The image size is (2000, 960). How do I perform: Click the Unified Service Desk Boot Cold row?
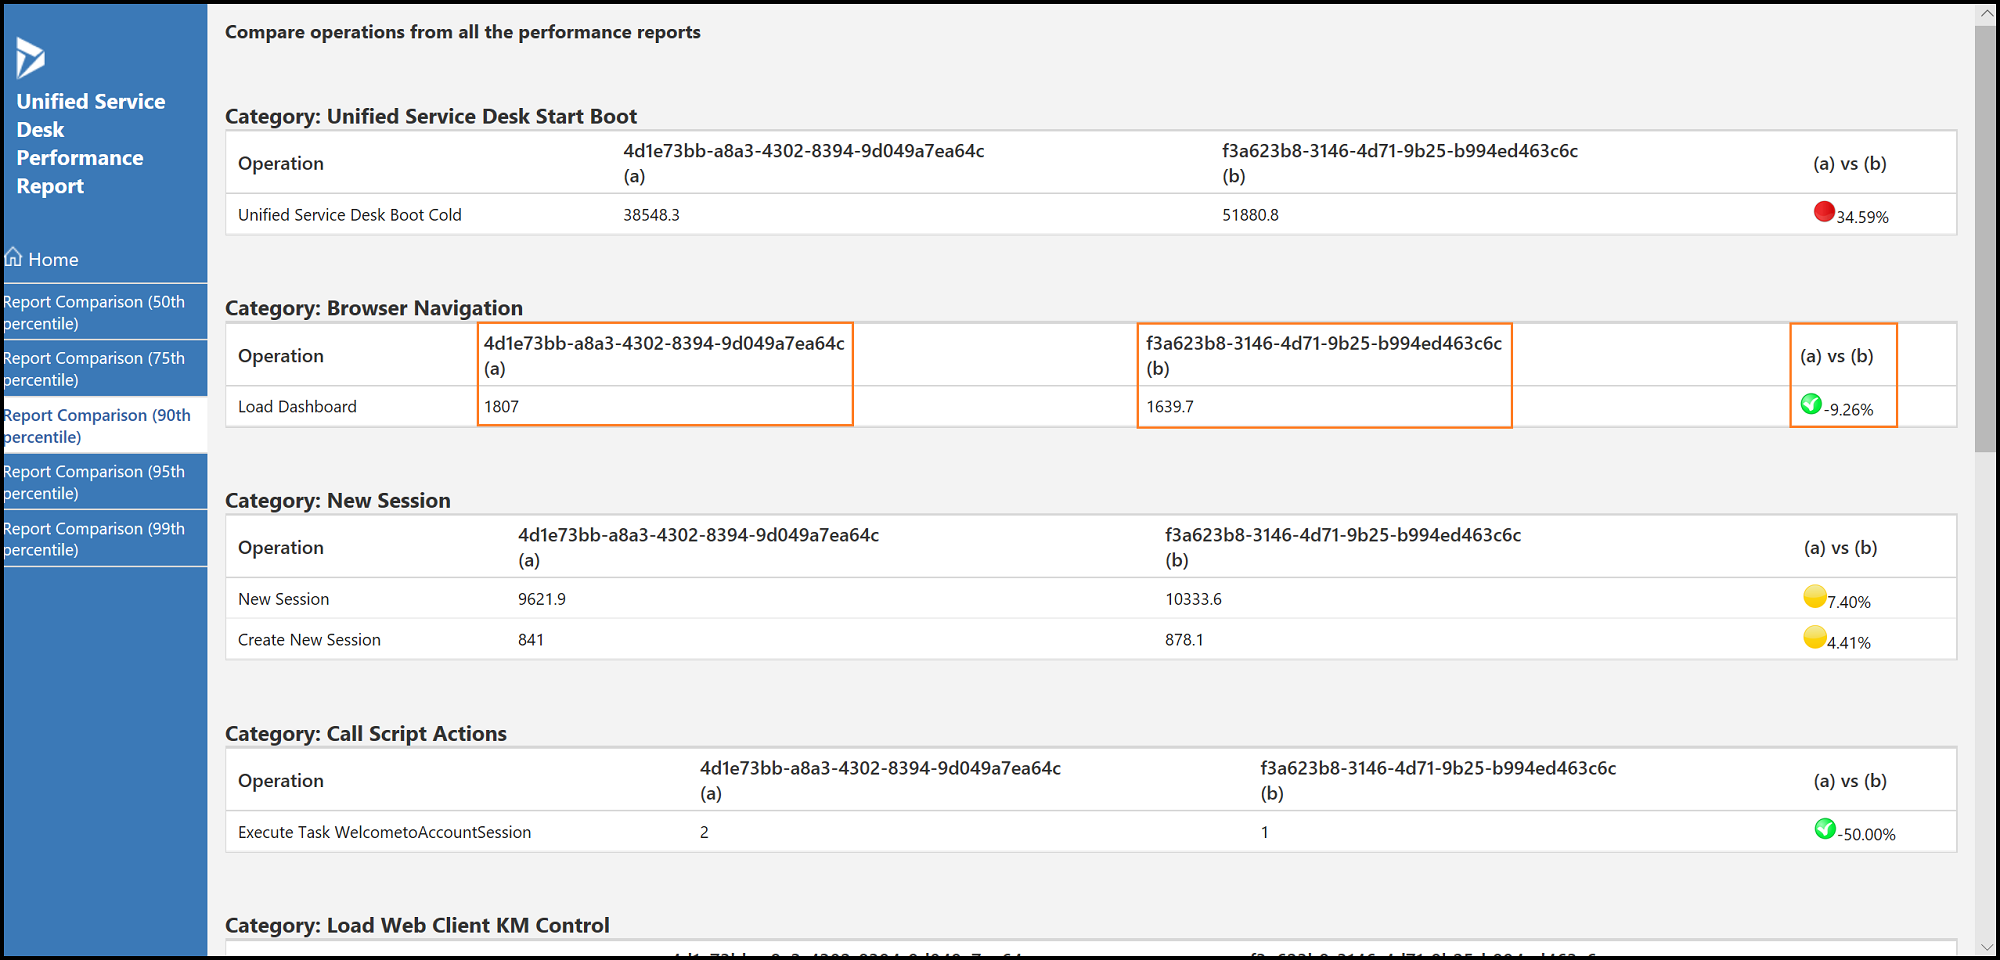1091,214
